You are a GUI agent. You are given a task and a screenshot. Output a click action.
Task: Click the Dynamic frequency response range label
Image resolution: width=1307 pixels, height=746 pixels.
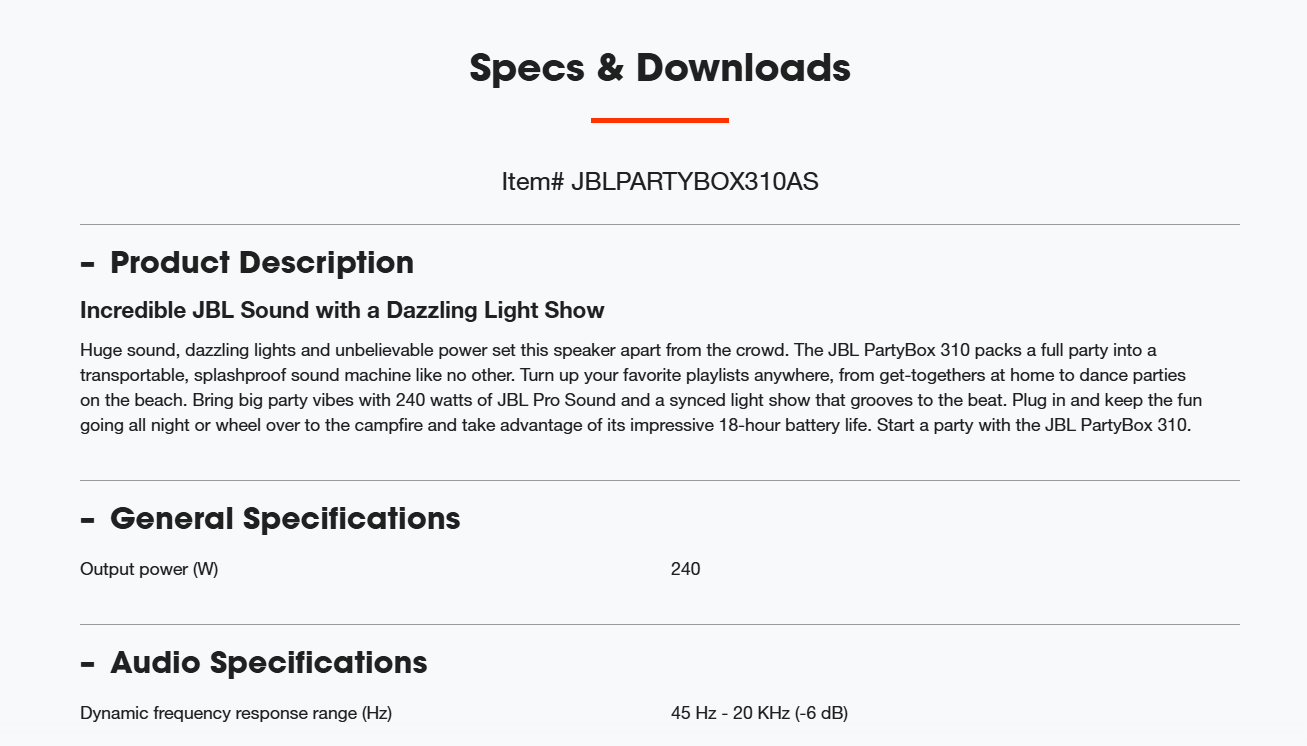(236, 713)
